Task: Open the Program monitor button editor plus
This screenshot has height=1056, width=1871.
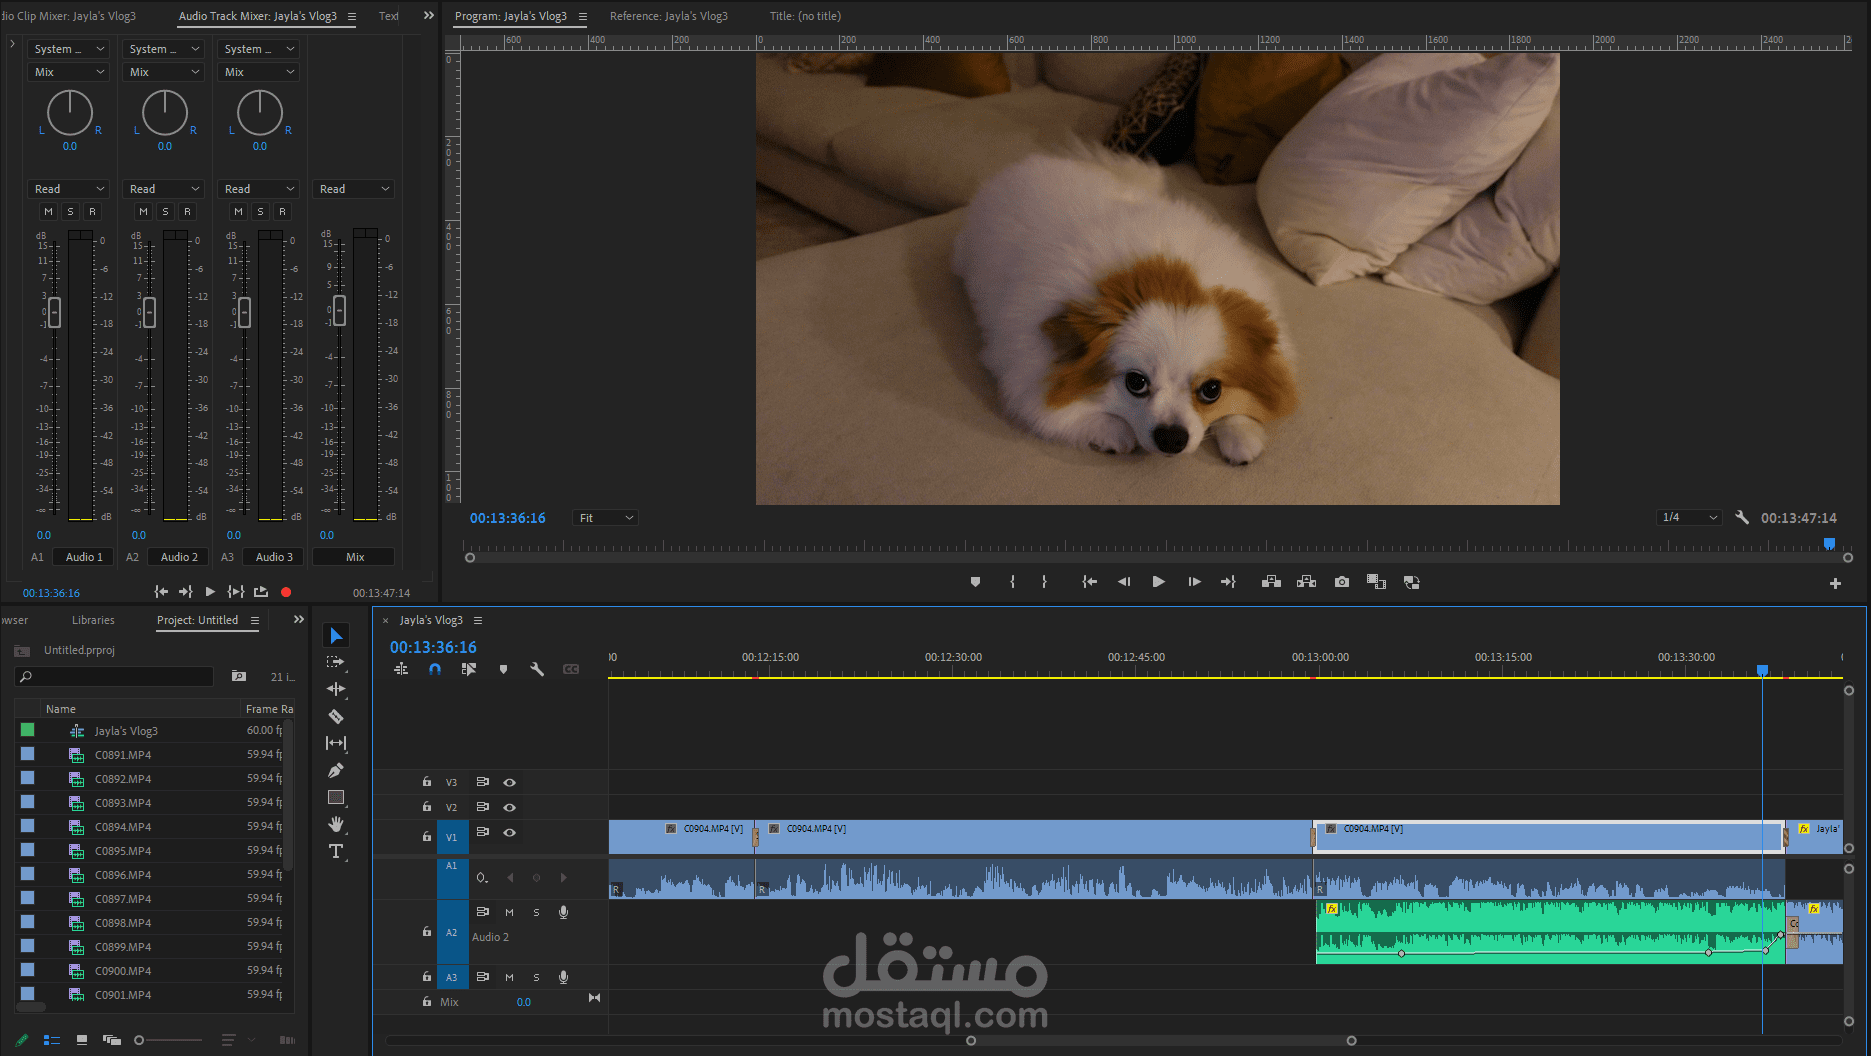Action: click(1835, 583)
